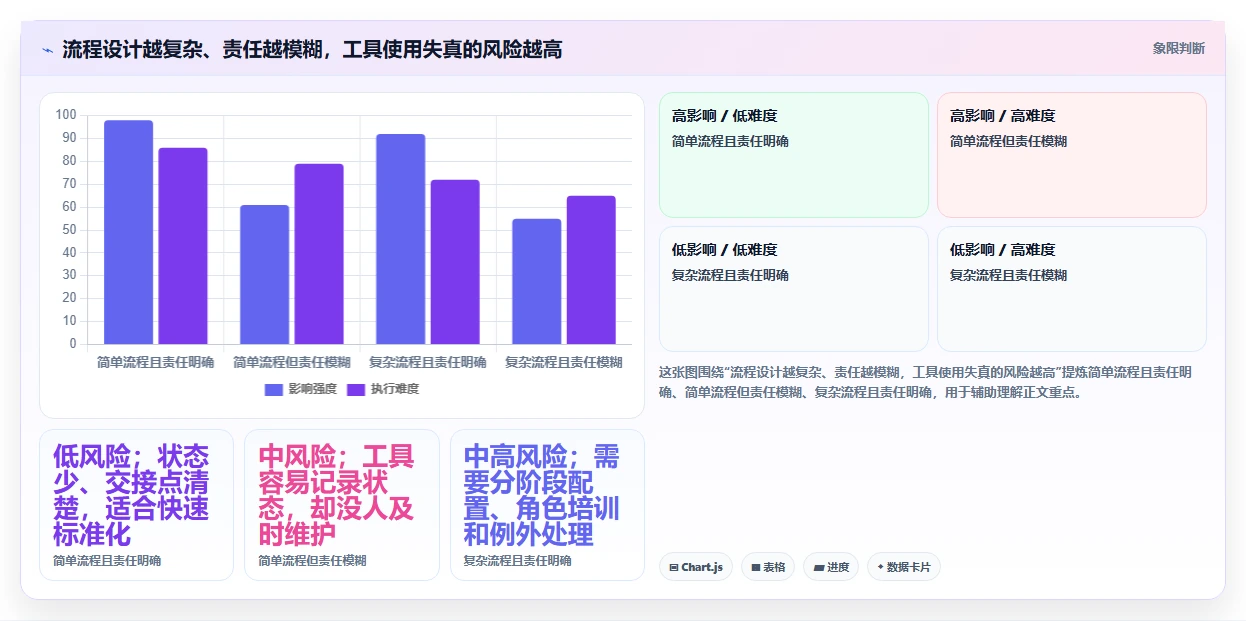Image resolution: width=1246 pixels, height=621 pixels.
Task: Click the 表格 tag
Action: pos(768,567)
